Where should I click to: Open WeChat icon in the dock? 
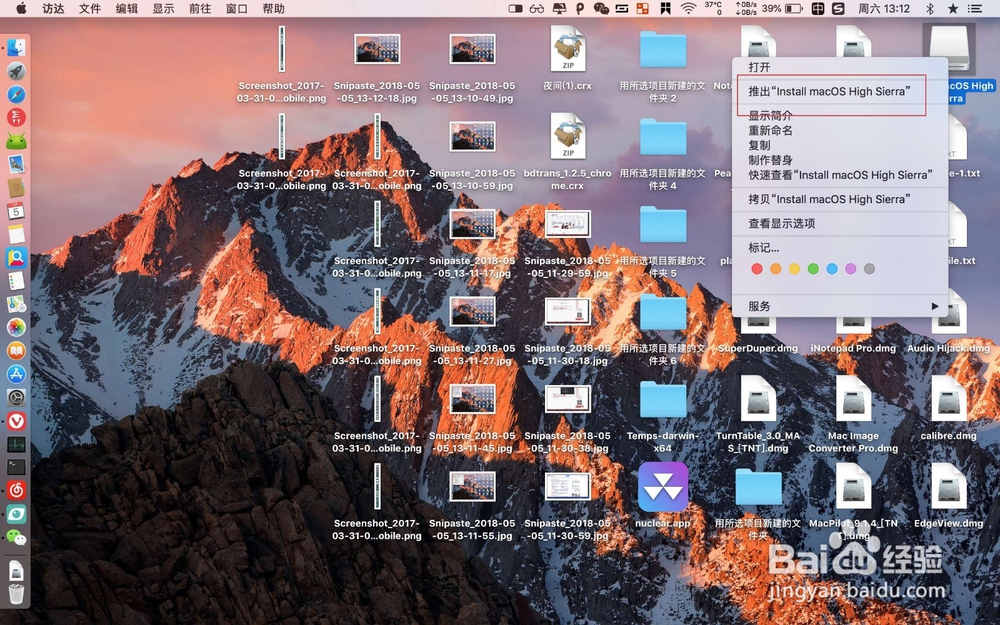click(17, 538)
